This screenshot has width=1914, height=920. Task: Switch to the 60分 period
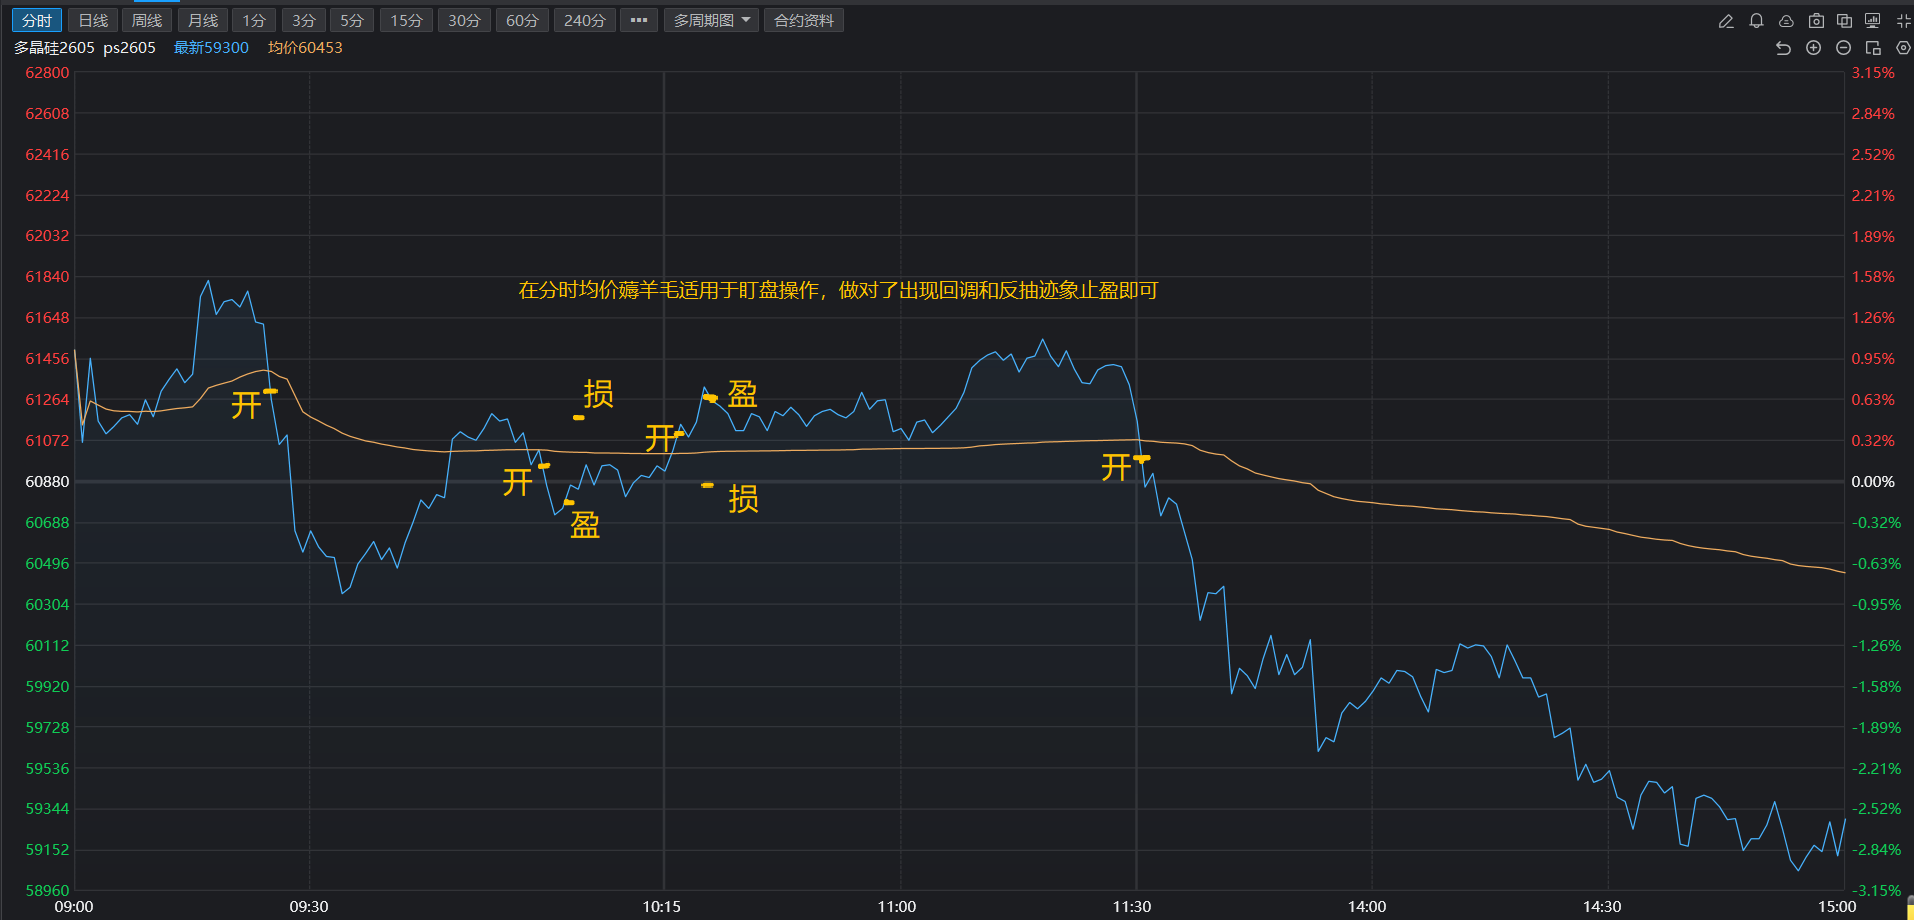coord(522,20)
